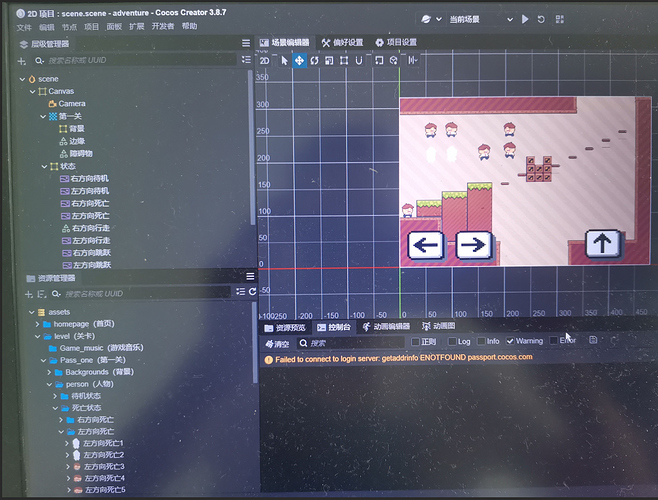658x500 pixels.
Task: Select the failed login server warning message
Action: click(399, 359)
